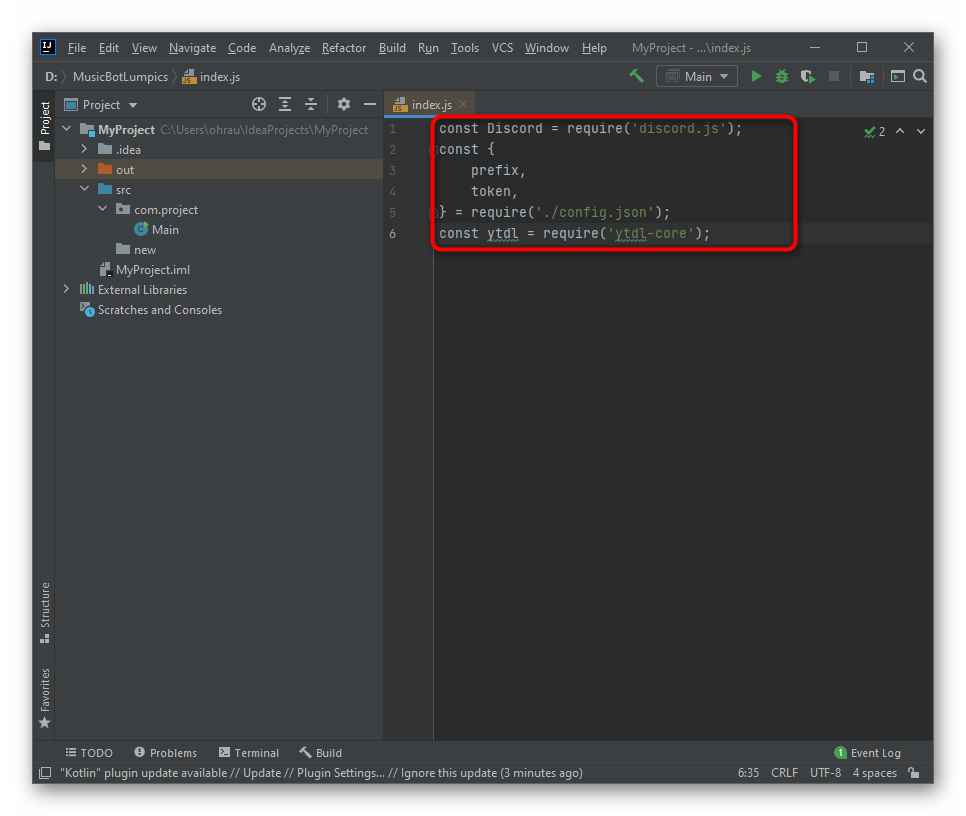Click the locate/select opened file target icon
Image resolution: width=966 pixels, height=816 pixels.
pos(259,104)
